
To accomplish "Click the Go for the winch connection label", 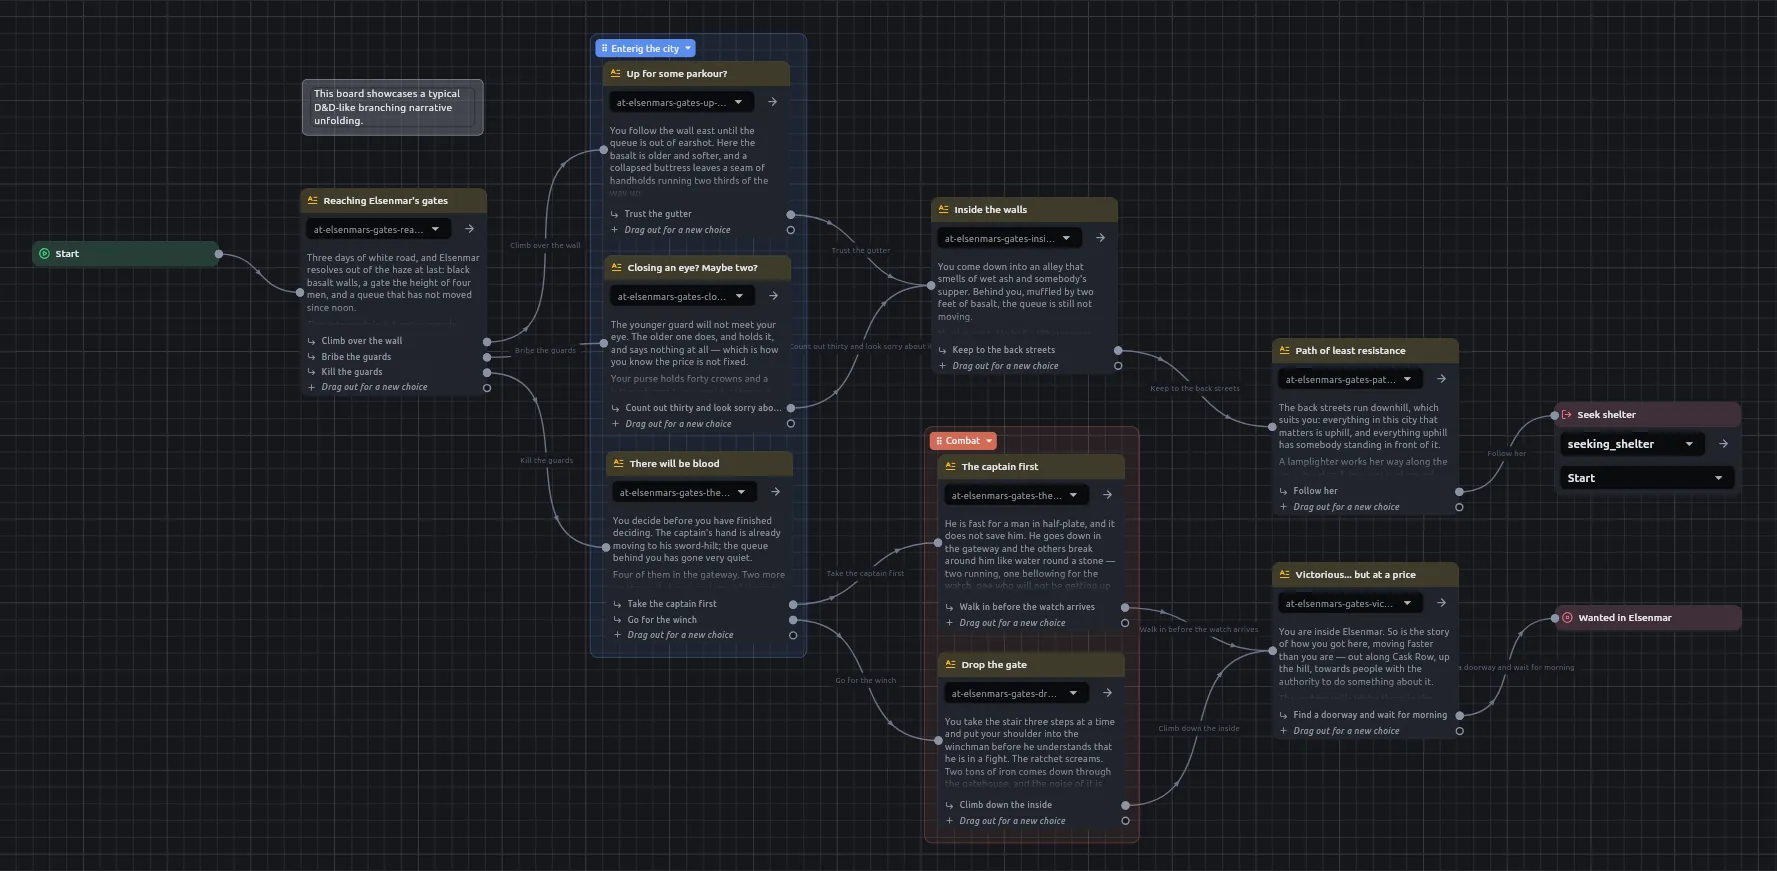I will 866,681.
